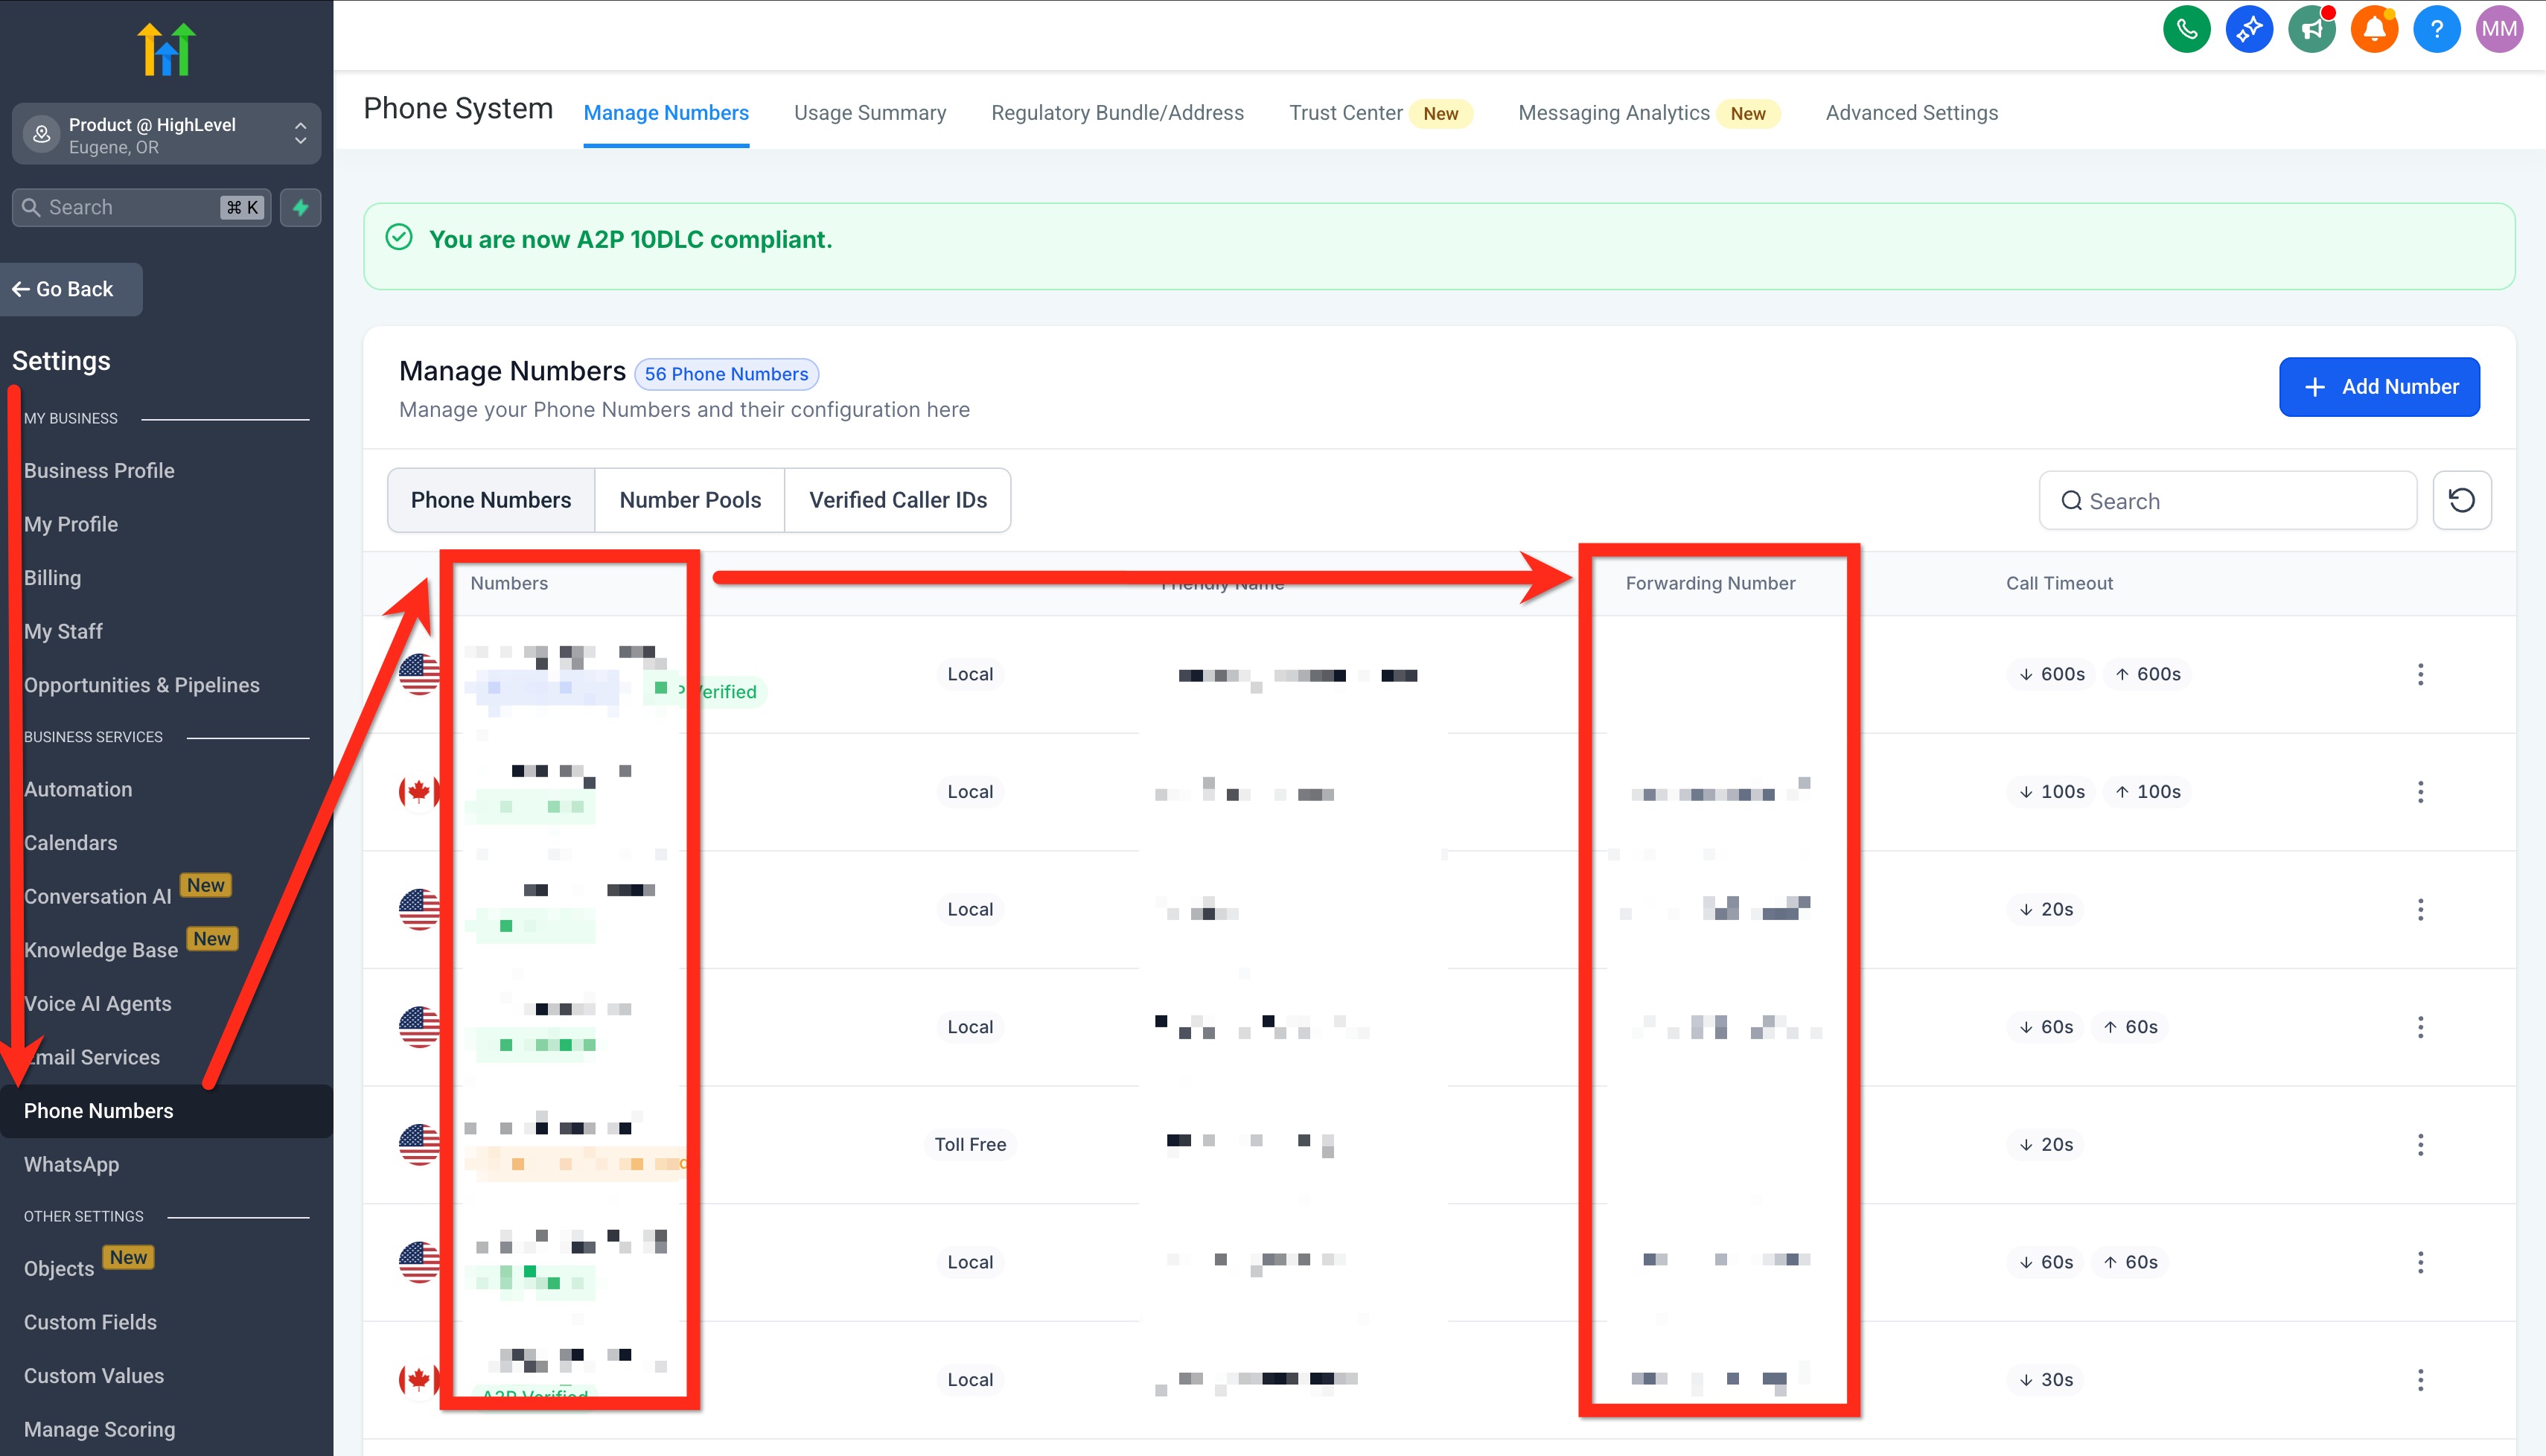Open the Trust Center tab
Screen dimensions: 2546x1456
[1345, 113]
